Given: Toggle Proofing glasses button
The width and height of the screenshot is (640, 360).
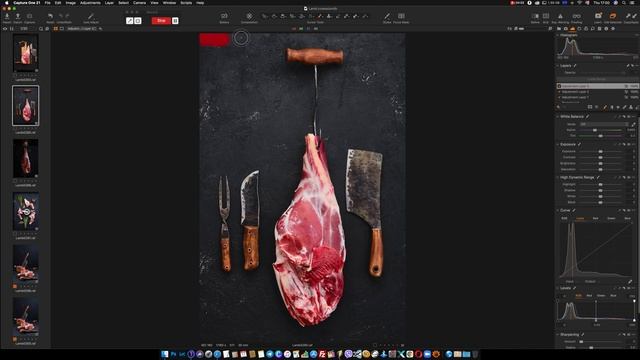Looking at the screenshot, I should click(x=576, y=16).
